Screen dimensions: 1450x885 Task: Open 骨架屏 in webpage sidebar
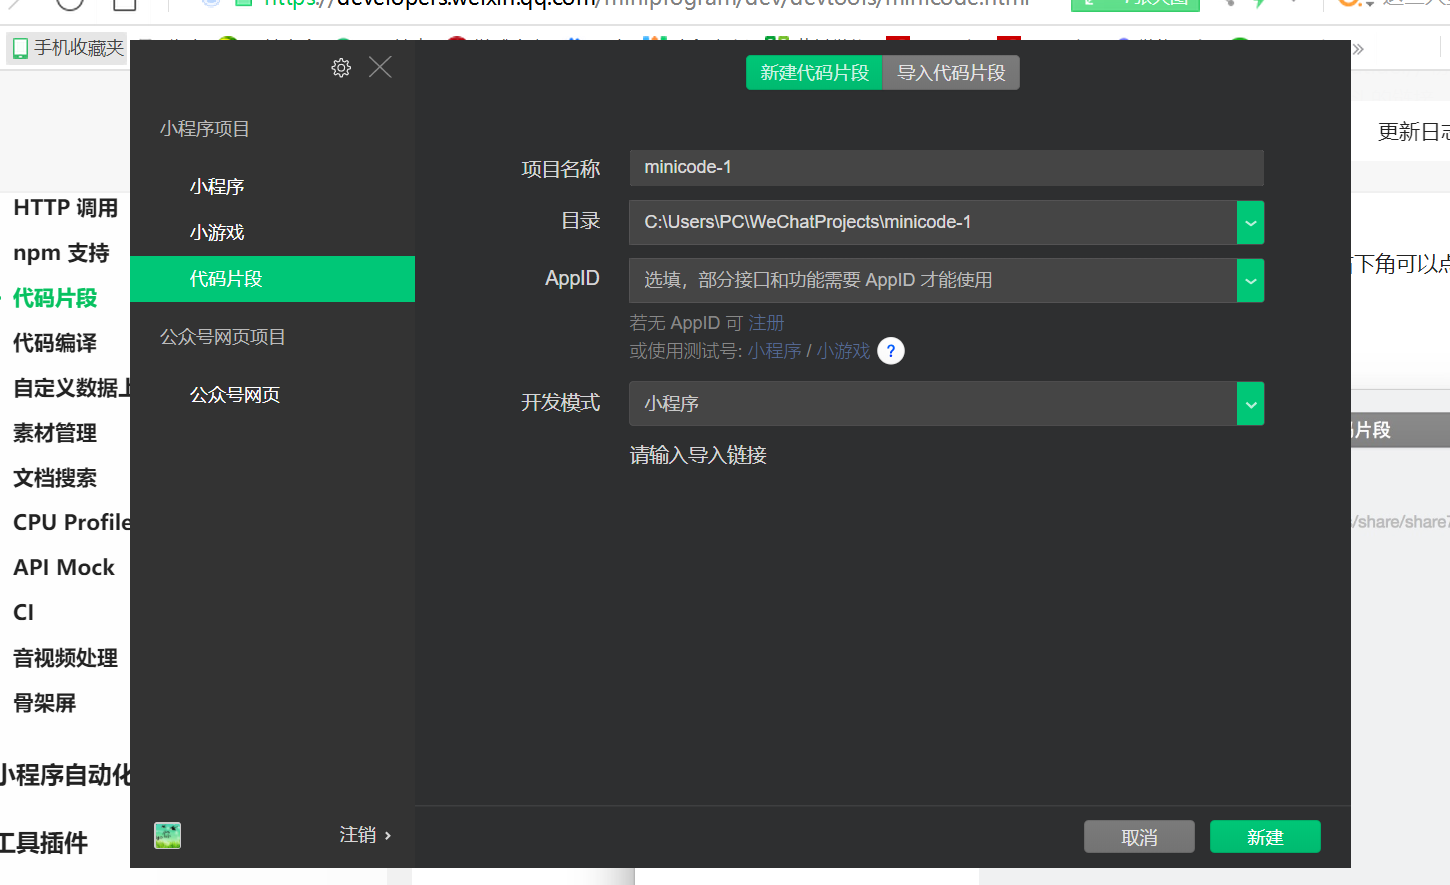pos(44,703)
